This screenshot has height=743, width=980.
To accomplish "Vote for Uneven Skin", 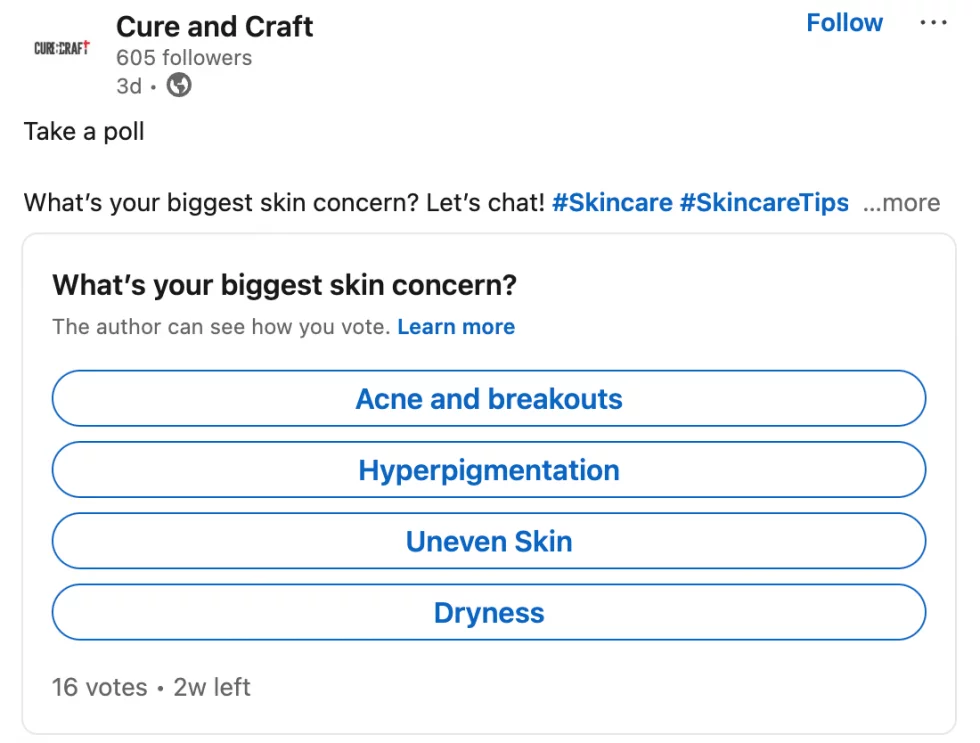I will (489, 540).
